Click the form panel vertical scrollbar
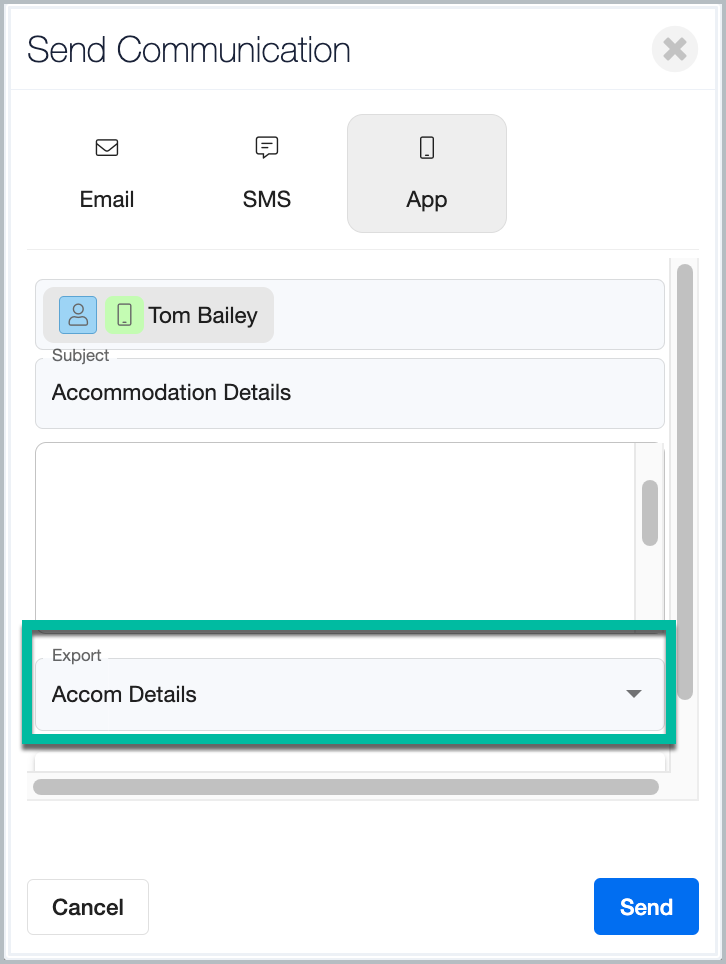The image size is (726, 964). click(685, 482)
